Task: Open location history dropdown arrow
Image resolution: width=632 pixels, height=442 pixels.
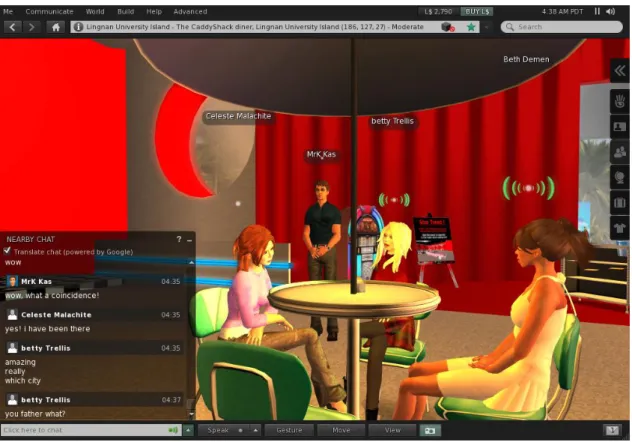Action: [486, 27]
